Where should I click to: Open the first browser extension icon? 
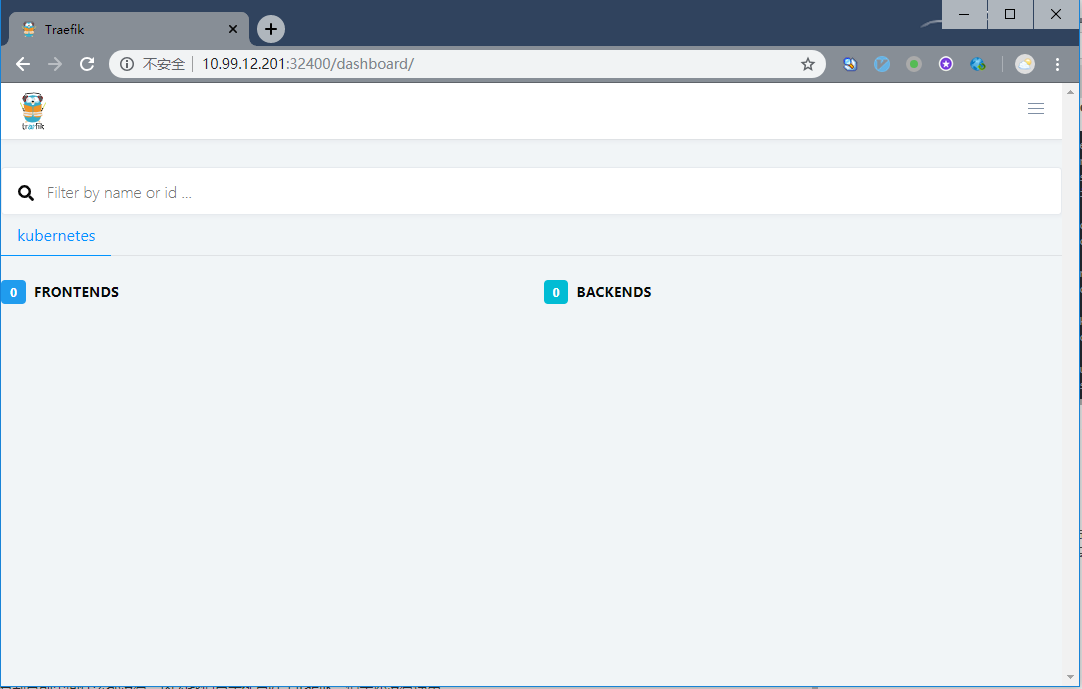tap(850, 64)
